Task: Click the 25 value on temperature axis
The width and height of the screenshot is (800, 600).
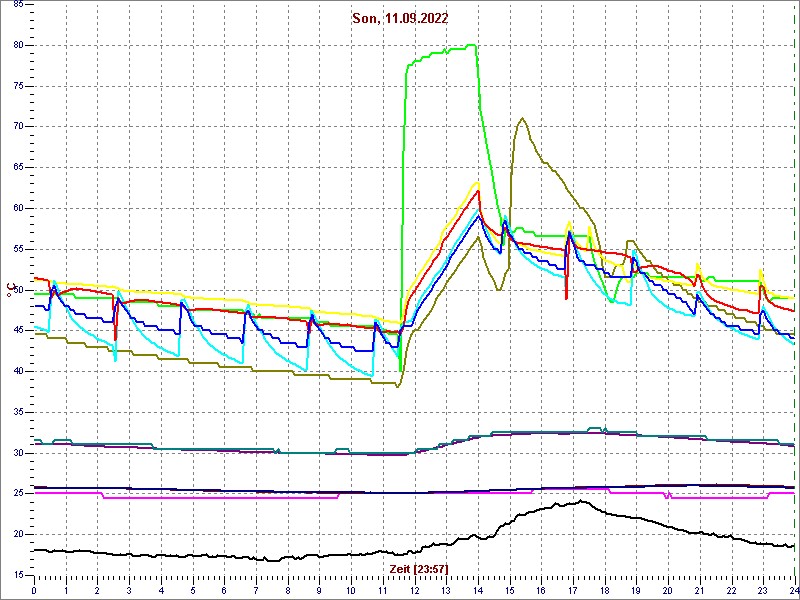Action: [17, 494]
